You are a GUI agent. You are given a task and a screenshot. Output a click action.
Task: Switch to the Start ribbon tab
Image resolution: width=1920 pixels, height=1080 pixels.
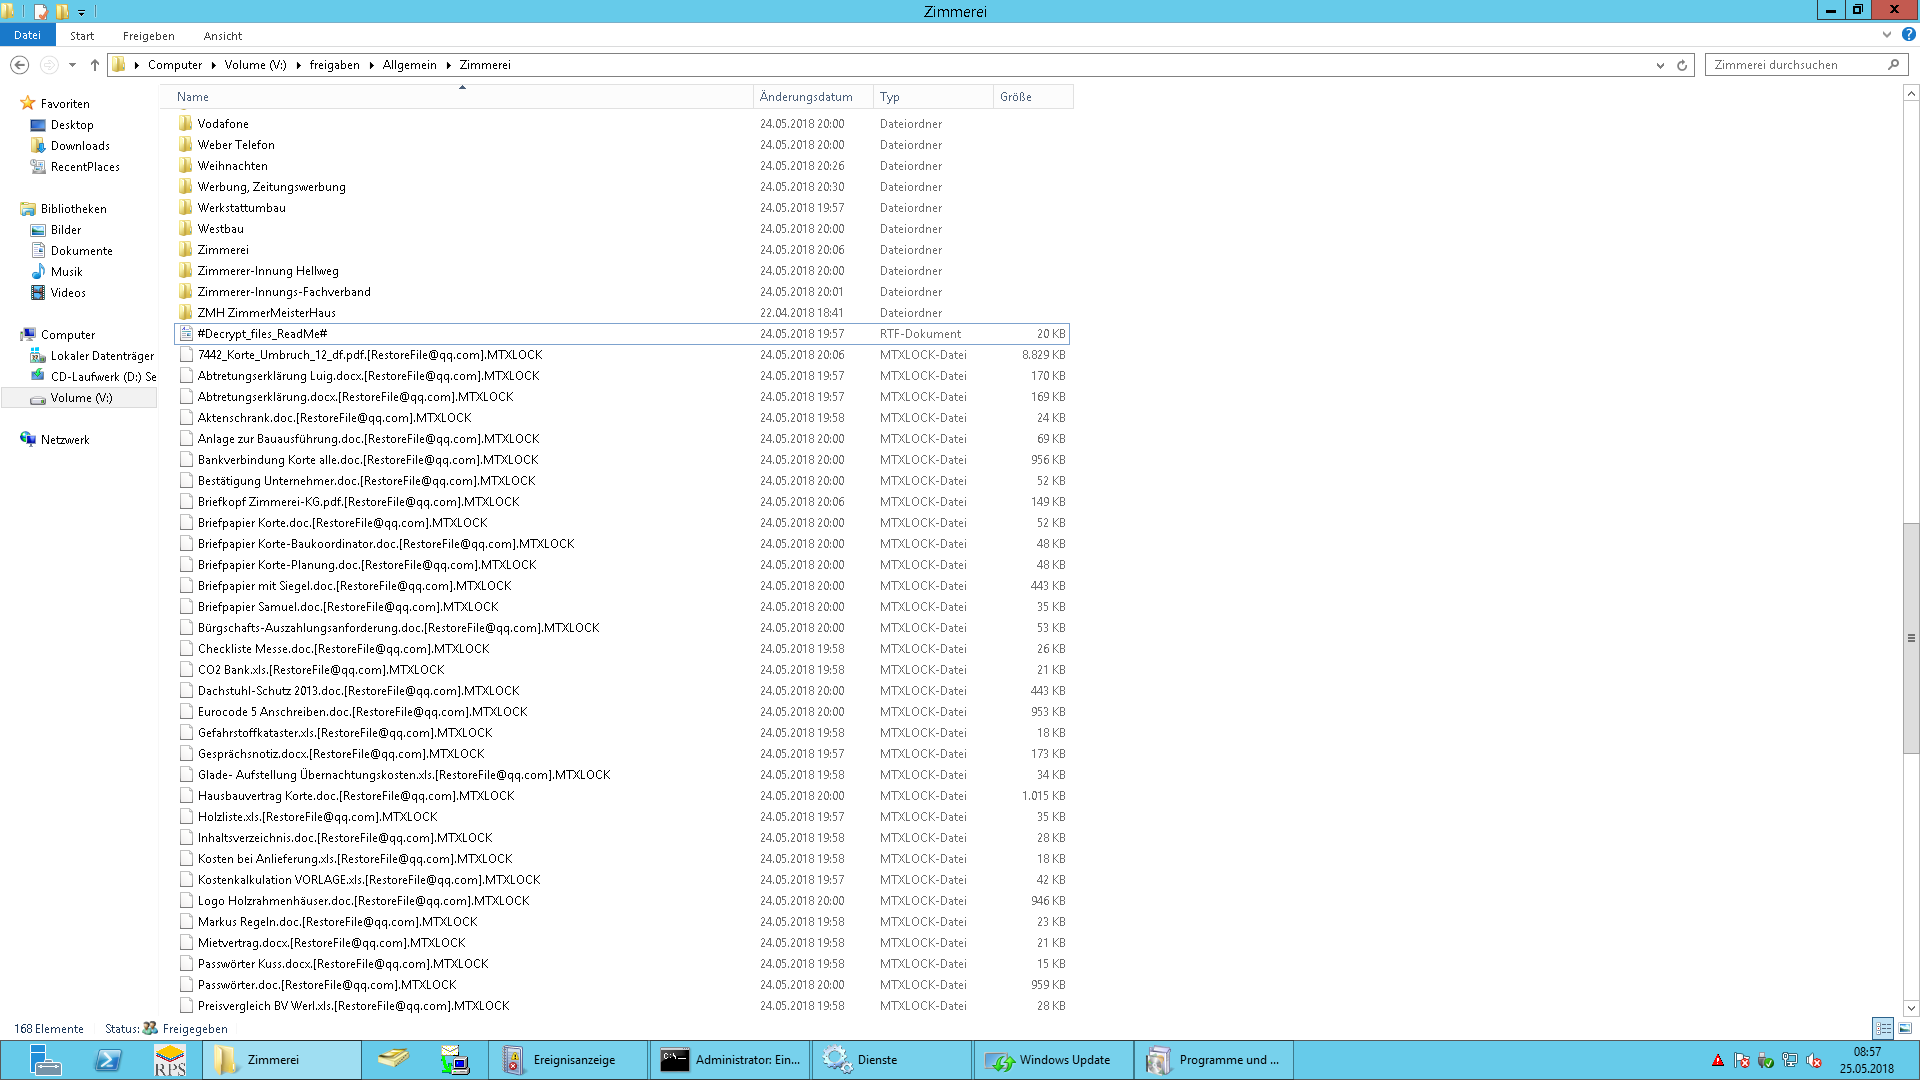tap(82, 36)
